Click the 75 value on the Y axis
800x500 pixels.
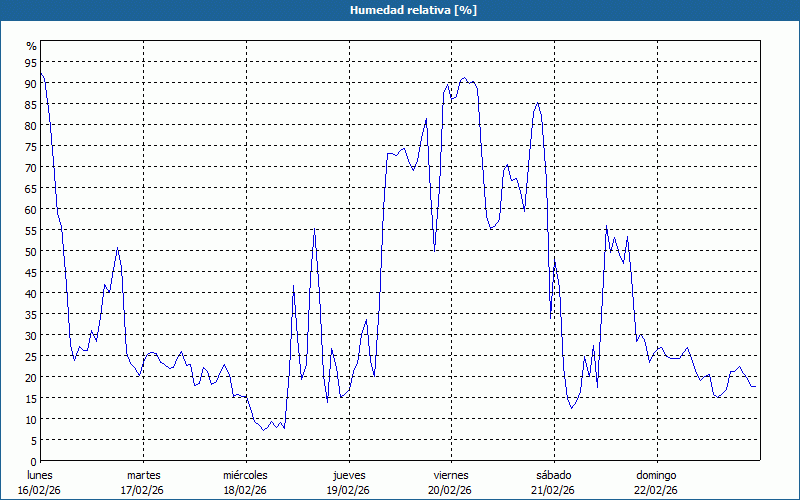click(31, 146)
